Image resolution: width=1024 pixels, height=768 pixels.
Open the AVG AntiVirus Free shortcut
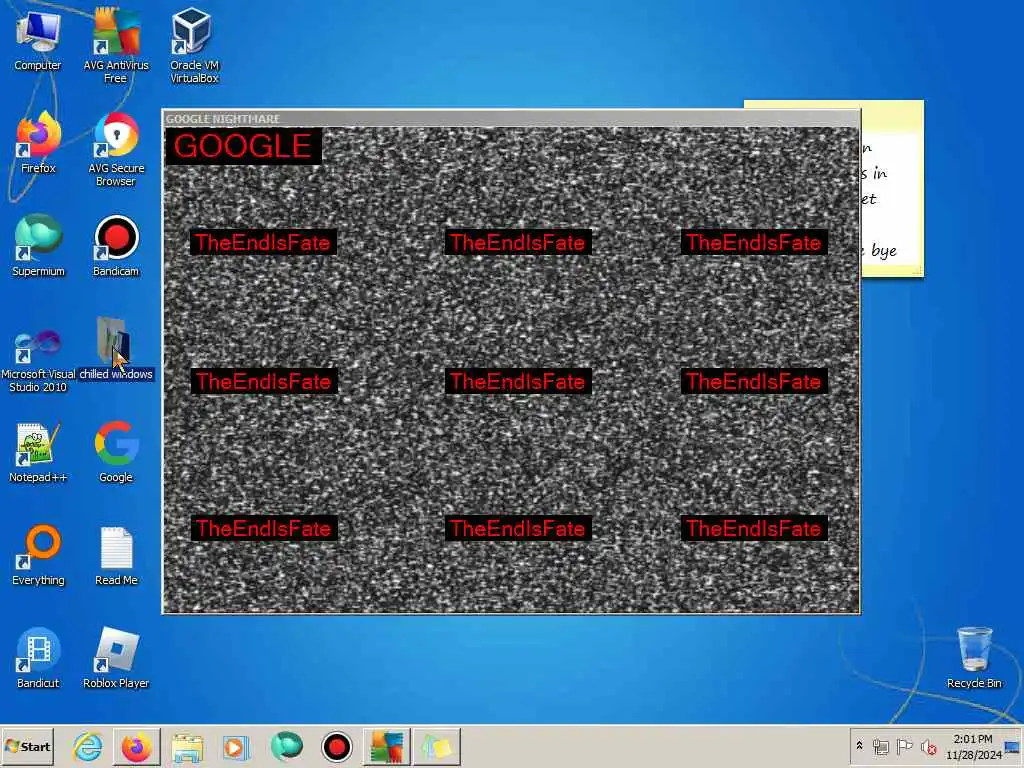(116, 46)
